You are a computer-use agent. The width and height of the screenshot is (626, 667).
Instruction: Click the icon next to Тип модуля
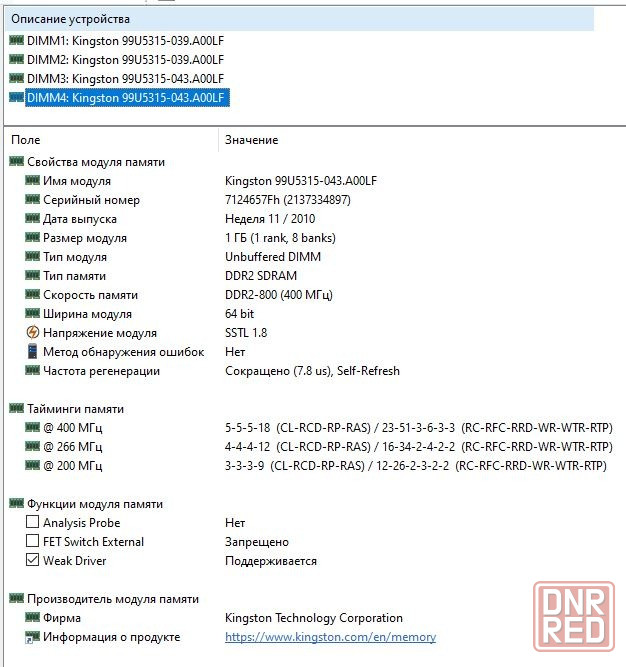[32, 256]
